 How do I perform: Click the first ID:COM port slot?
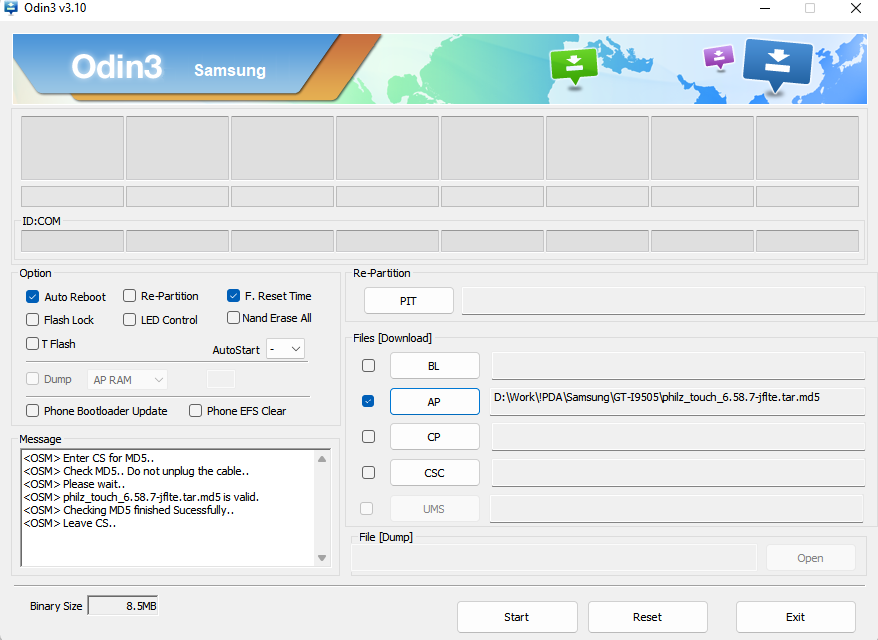(x=72, y=241)
